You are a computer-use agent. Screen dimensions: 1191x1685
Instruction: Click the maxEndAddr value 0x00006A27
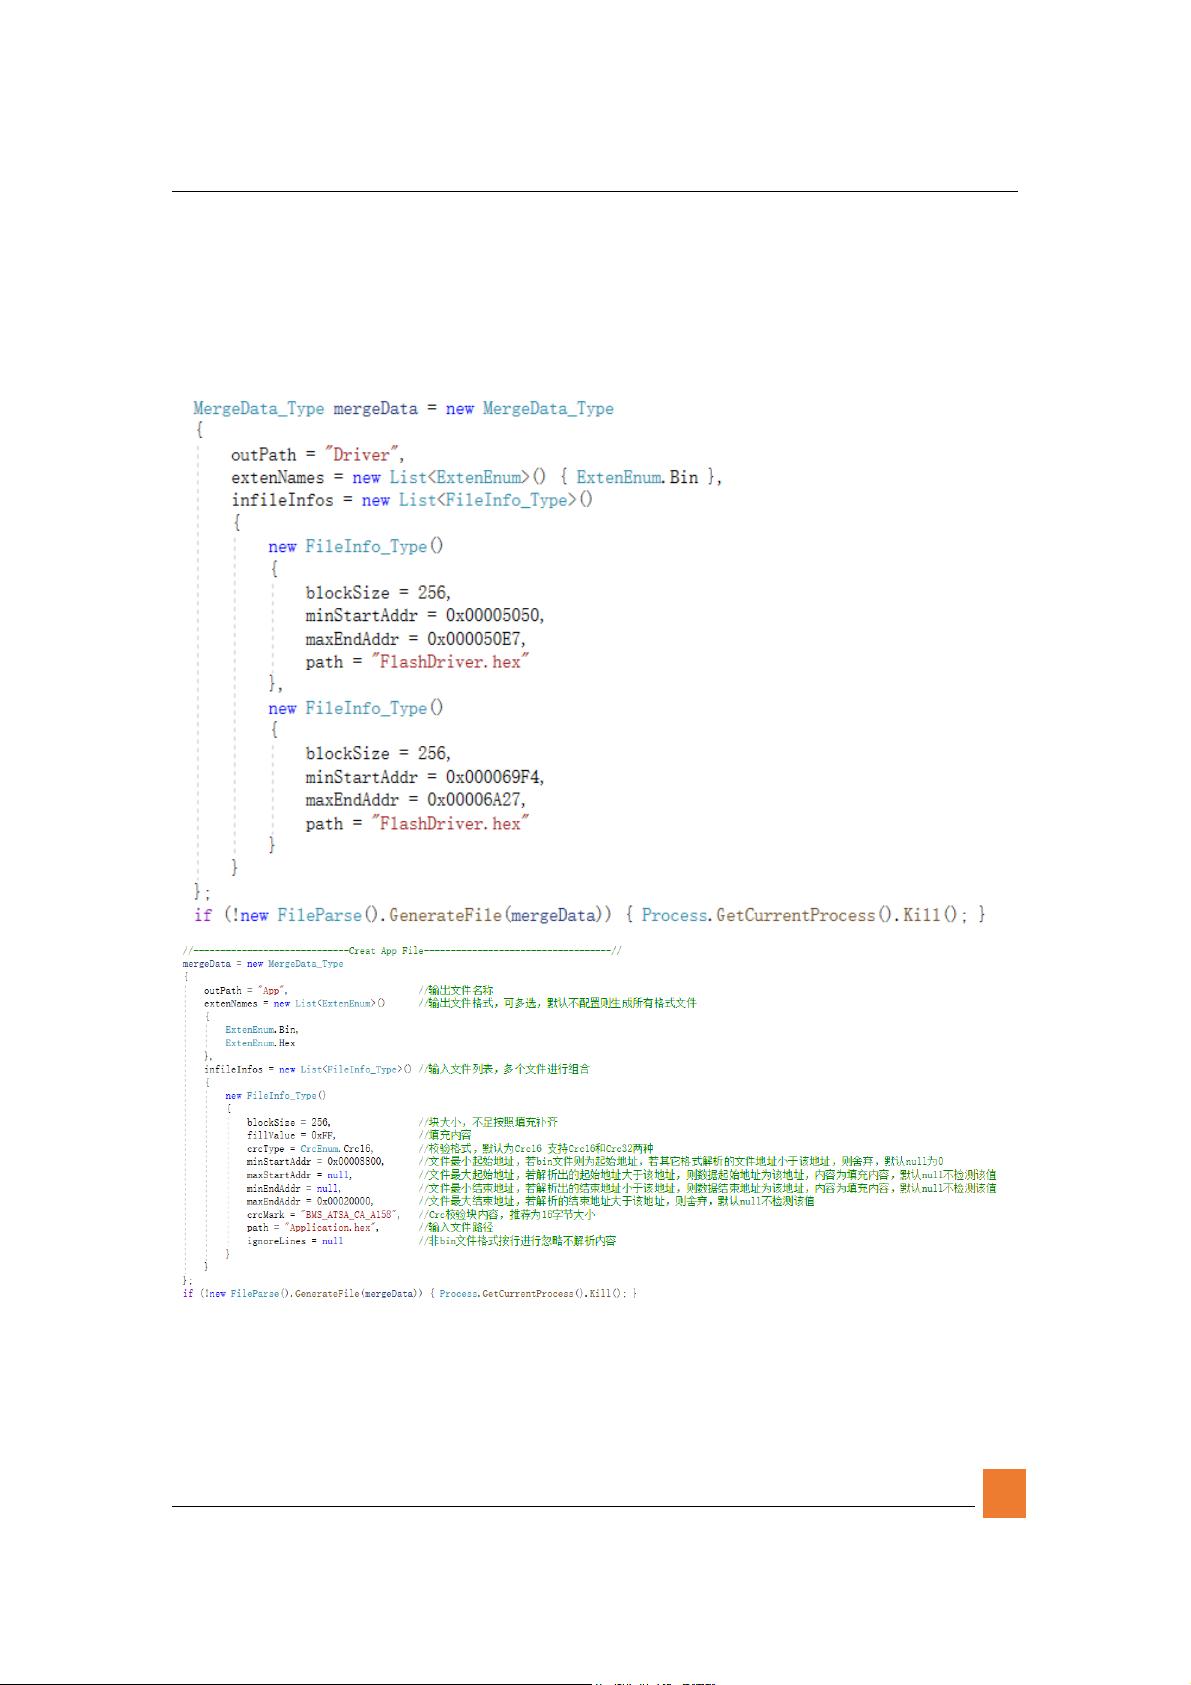coord(476,800)
